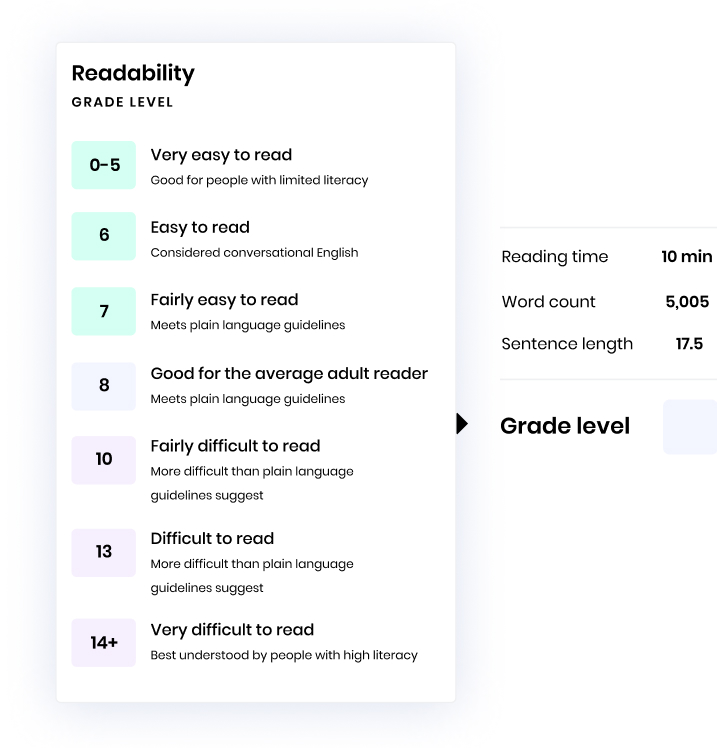Click the grade 10 purple badge
This screenshot has width=717, height=748.
click(104, 460)
